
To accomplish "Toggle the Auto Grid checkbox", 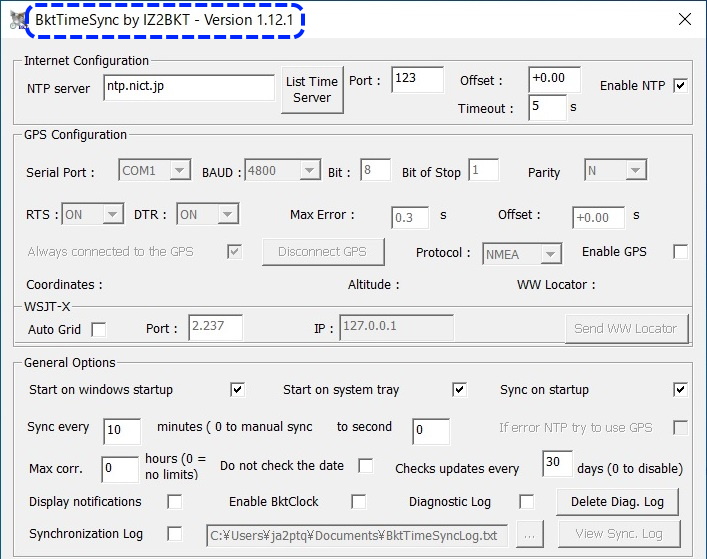I will tap(98, 330).
